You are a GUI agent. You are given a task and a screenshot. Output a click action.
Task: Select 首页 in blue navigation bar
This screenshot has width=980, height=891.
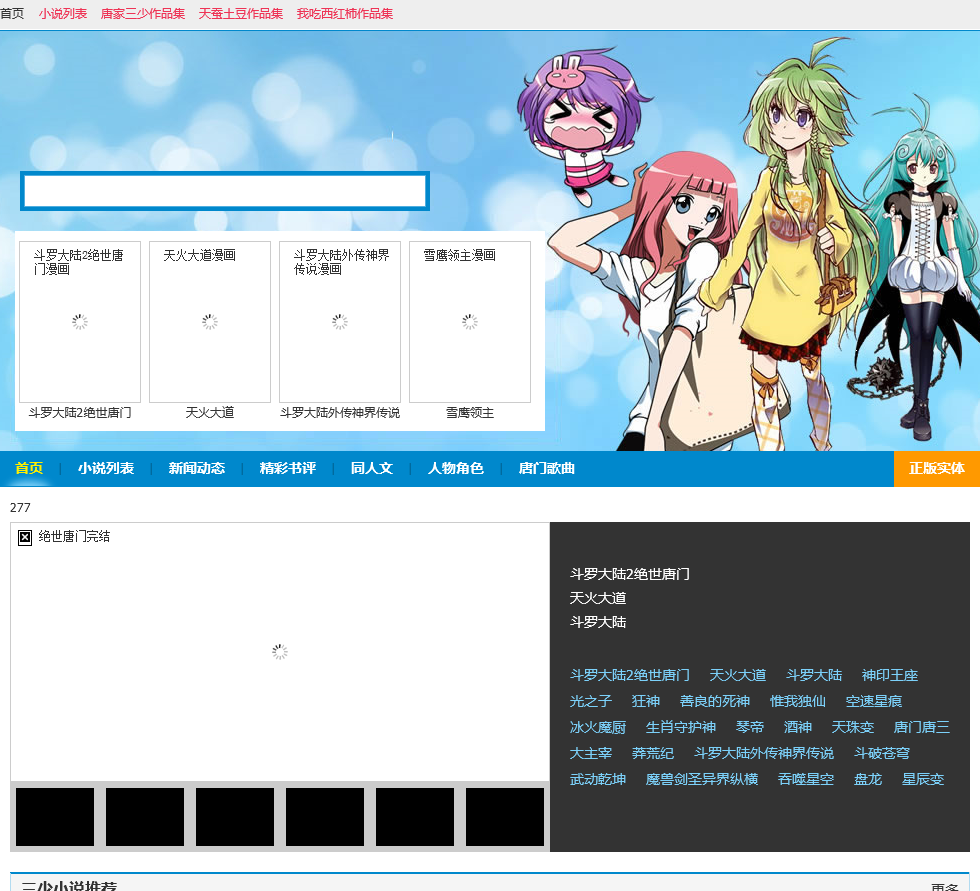[29, 468]
